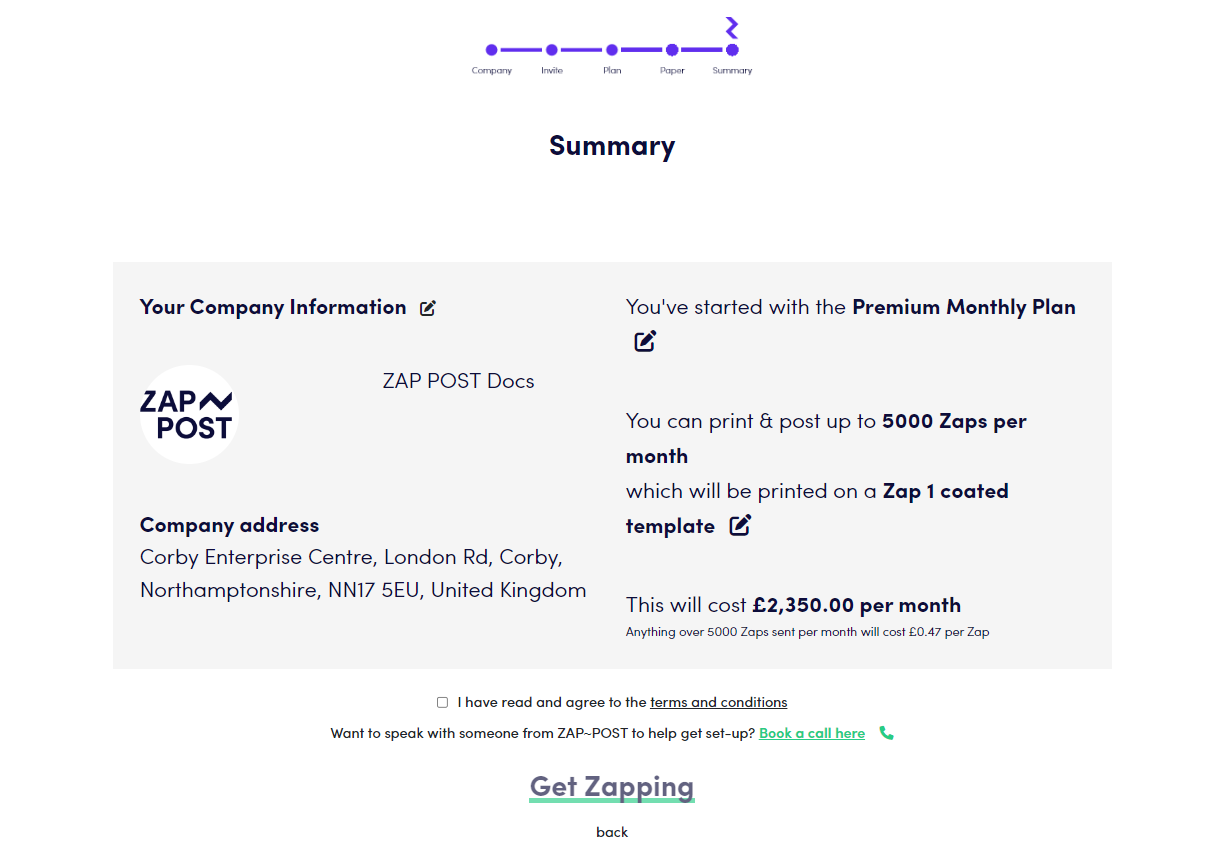This screenshot has height=852, width=1208.
Task: Edit company information pencil icon
Action: (428, 308)
